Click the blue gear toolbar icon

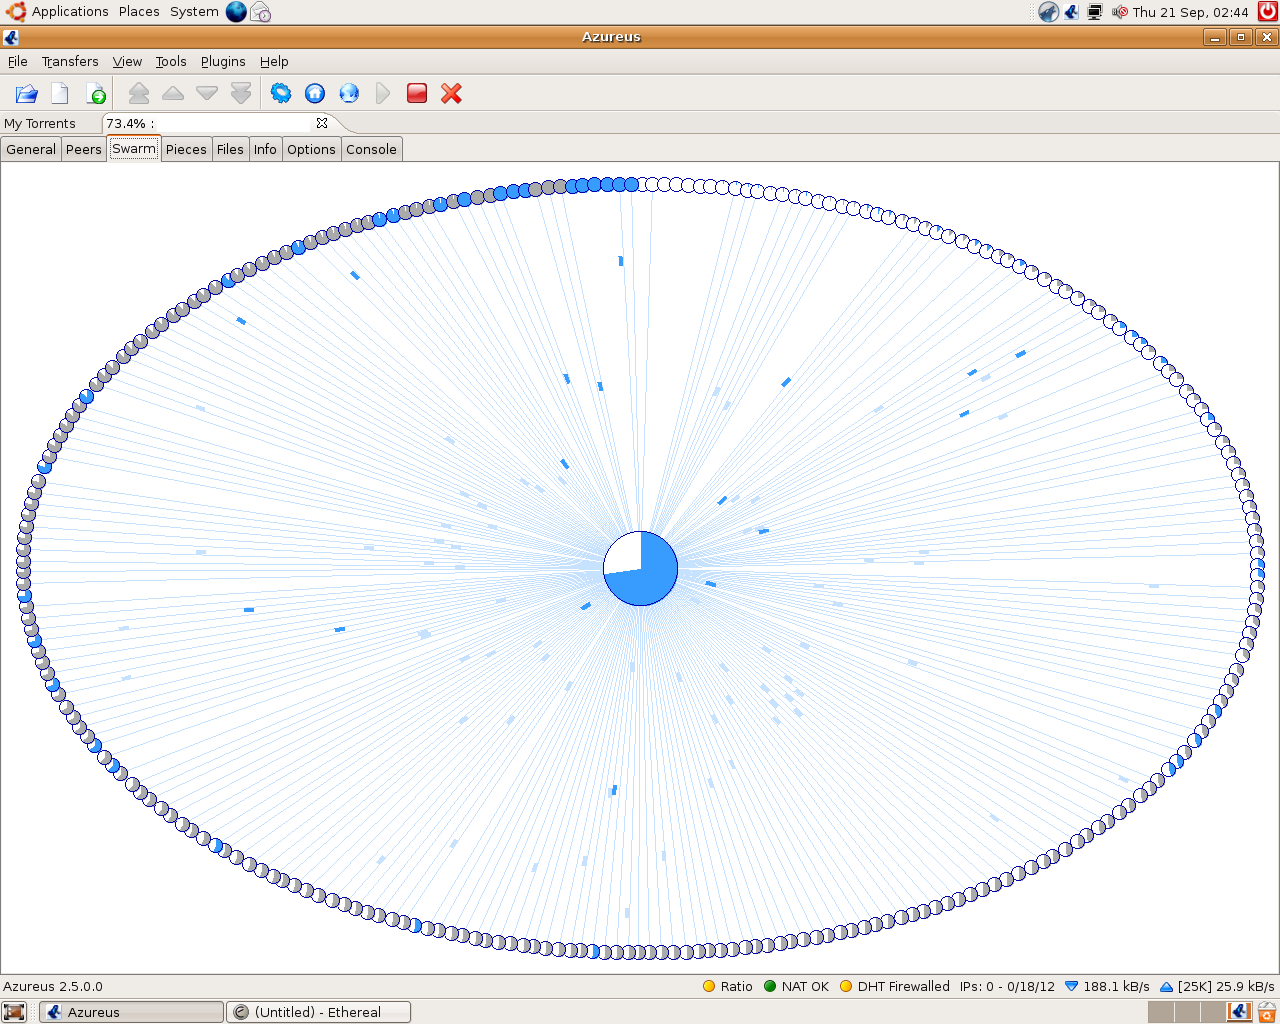tap(281, 94)
